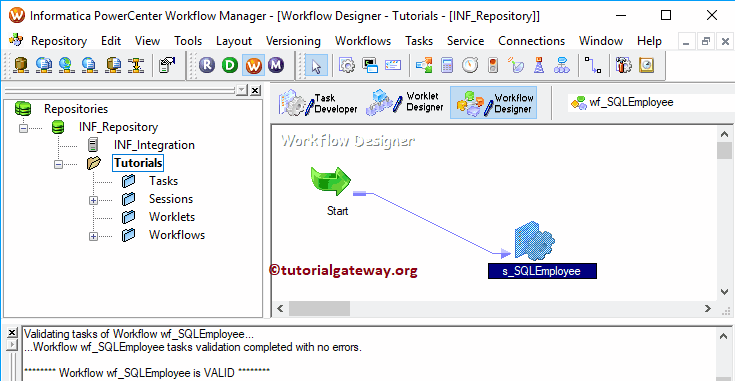Switch to the Task Developer tool
This screenshot has width=735, height=381.
(x=318, y=103)
